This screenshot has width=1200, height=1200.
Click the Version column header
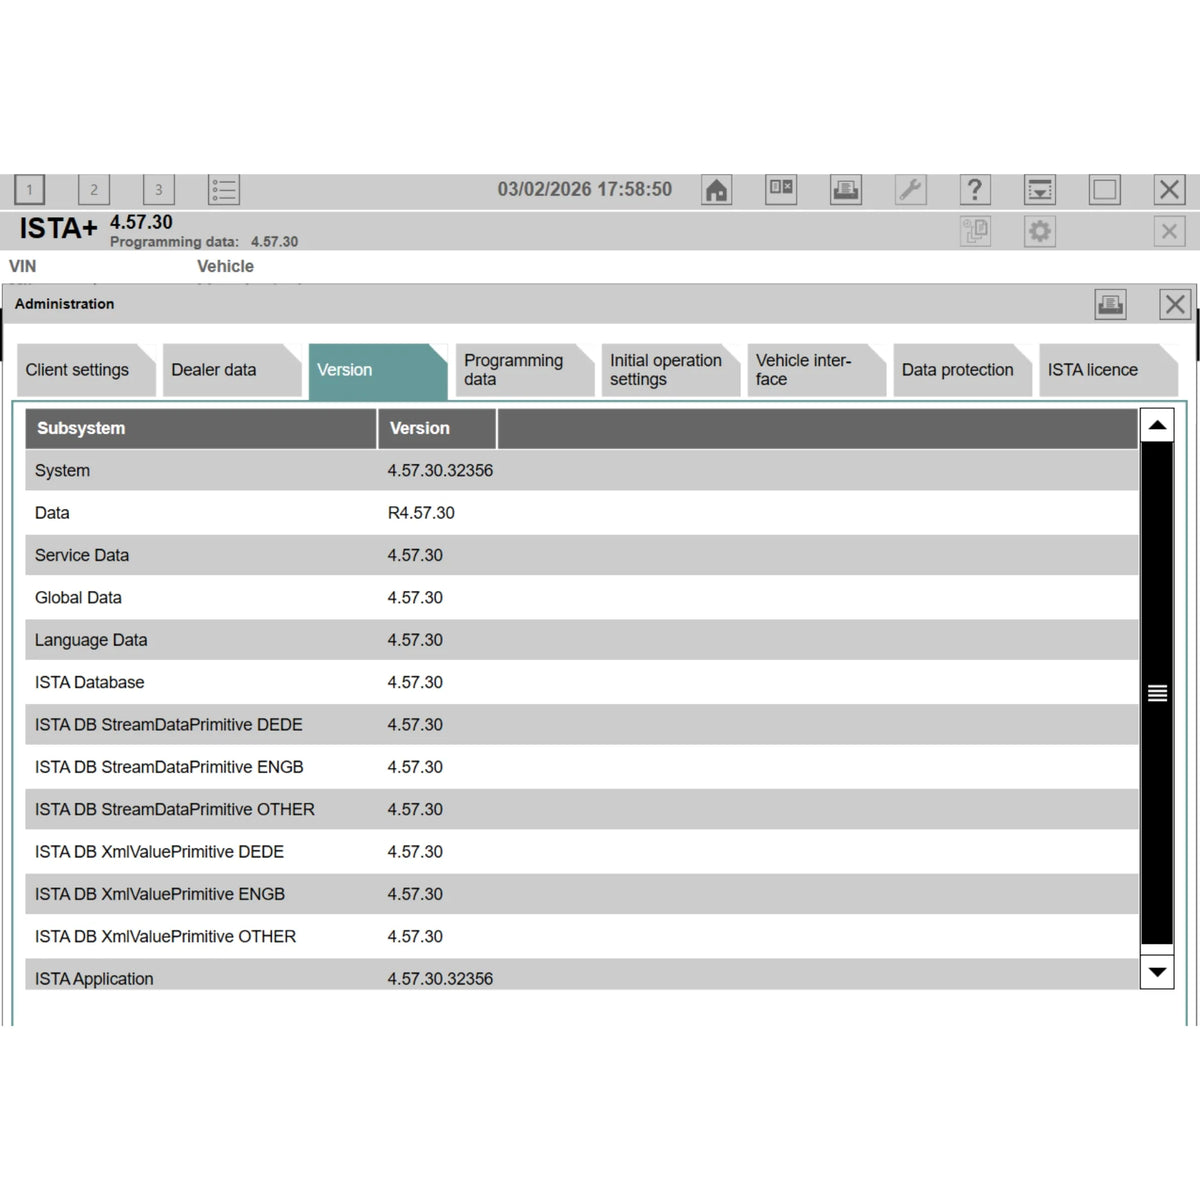coord(437,428)
